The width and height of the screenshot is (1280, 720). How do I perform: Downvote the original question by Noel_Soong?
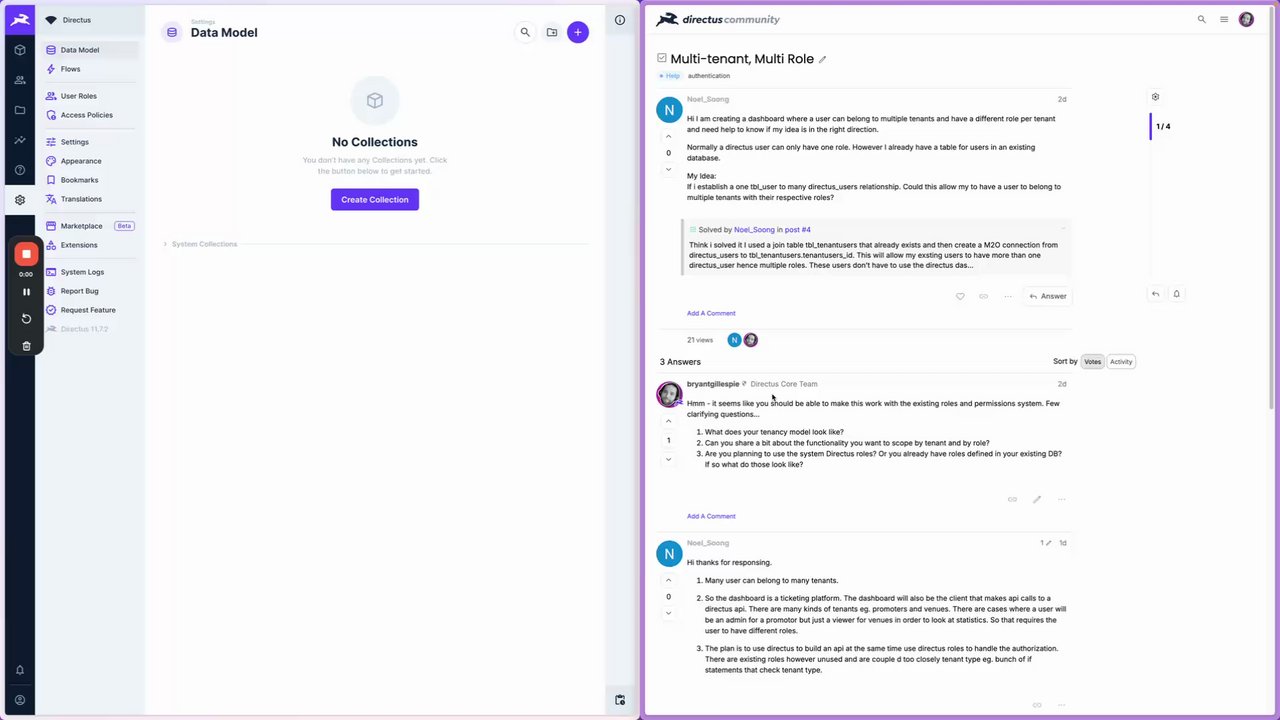click(669, 169)
